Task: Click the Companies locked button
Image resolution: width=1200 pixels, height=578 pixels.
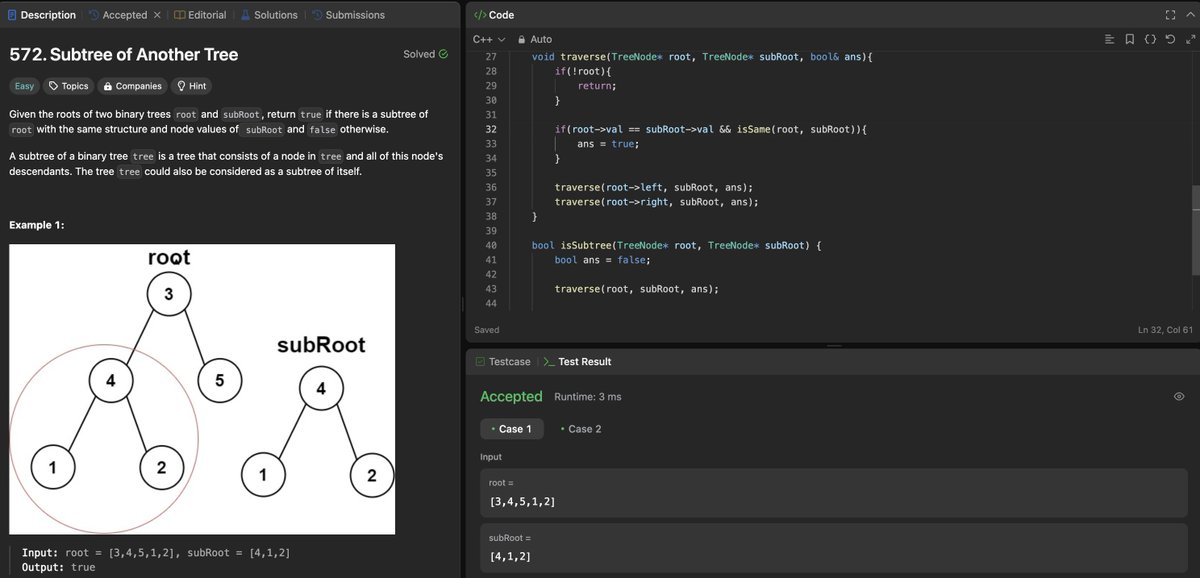Action: (133, 86)
